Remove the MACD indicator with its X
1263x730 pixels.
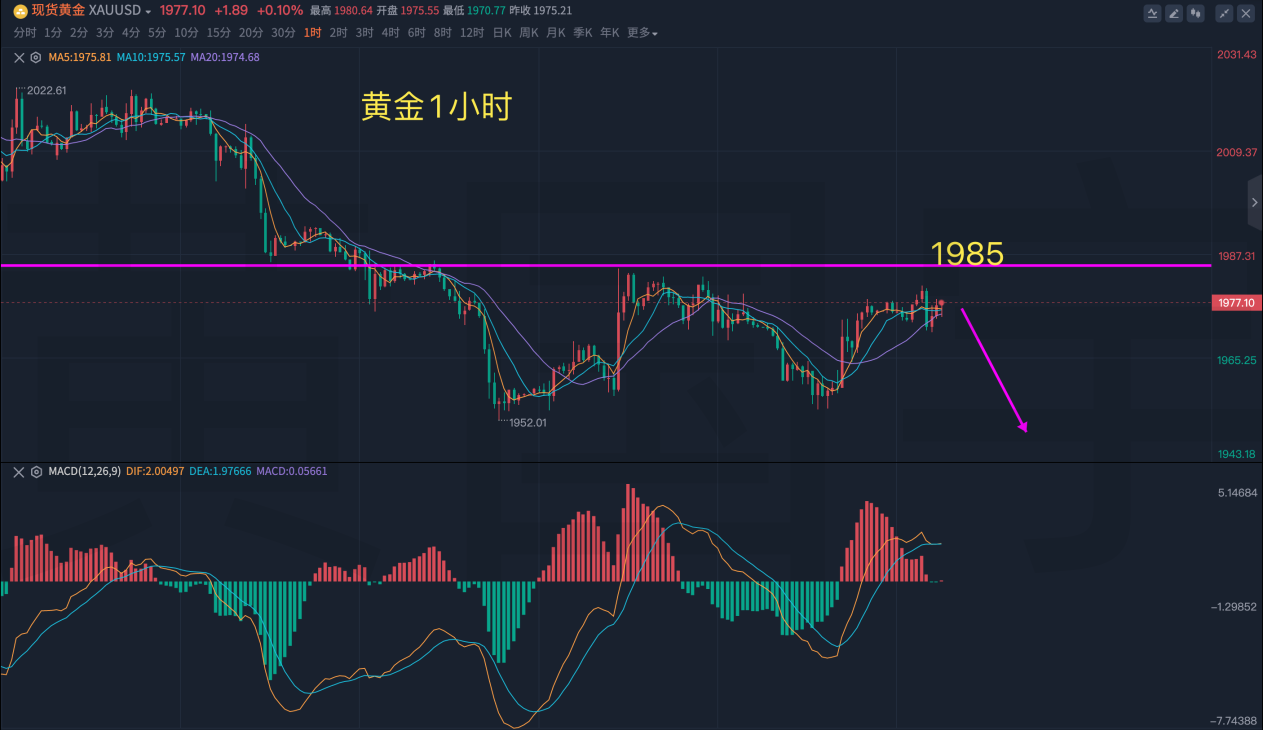[x=19, y=471]
